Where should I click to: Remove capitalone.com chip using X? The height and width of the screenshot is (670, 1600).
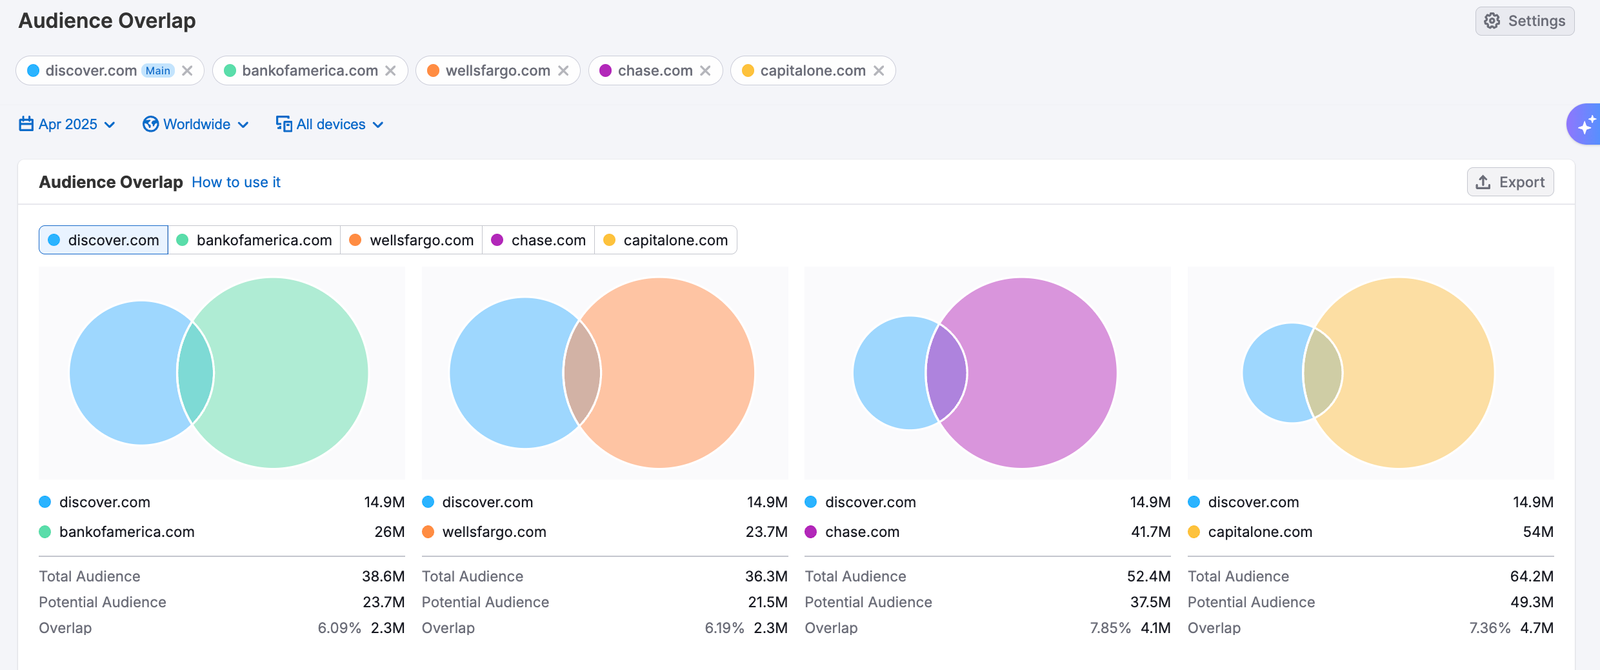point(878,71)
